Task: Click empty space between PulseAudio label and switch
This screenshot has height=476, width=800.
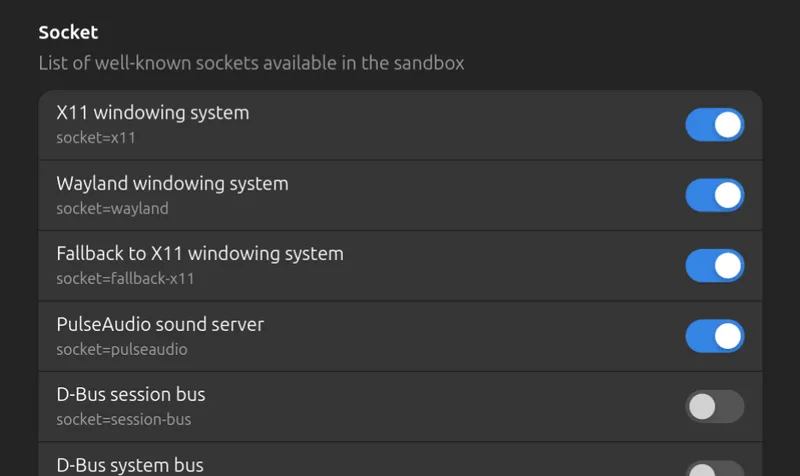Action: pyautogui.click(x=474, y=336)
